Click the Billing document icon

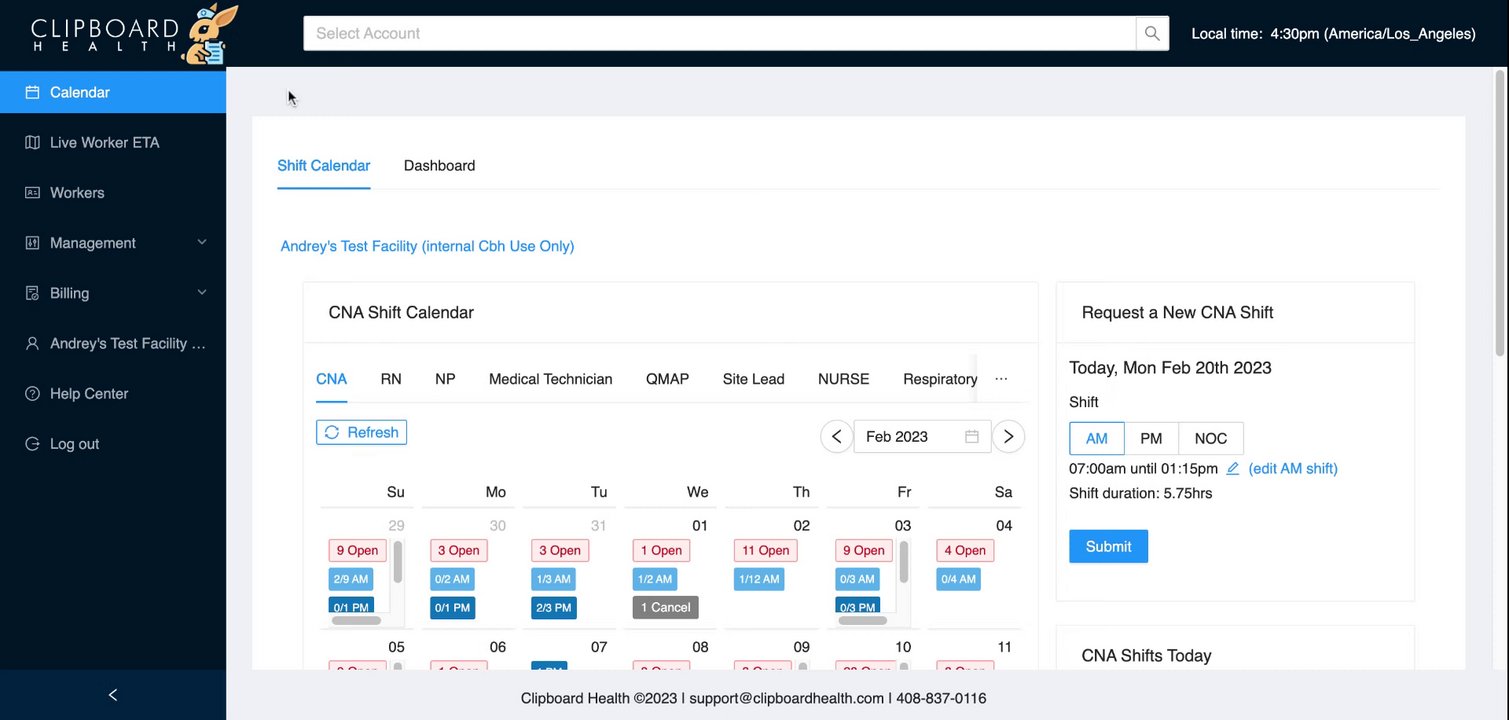coord(32,293)
